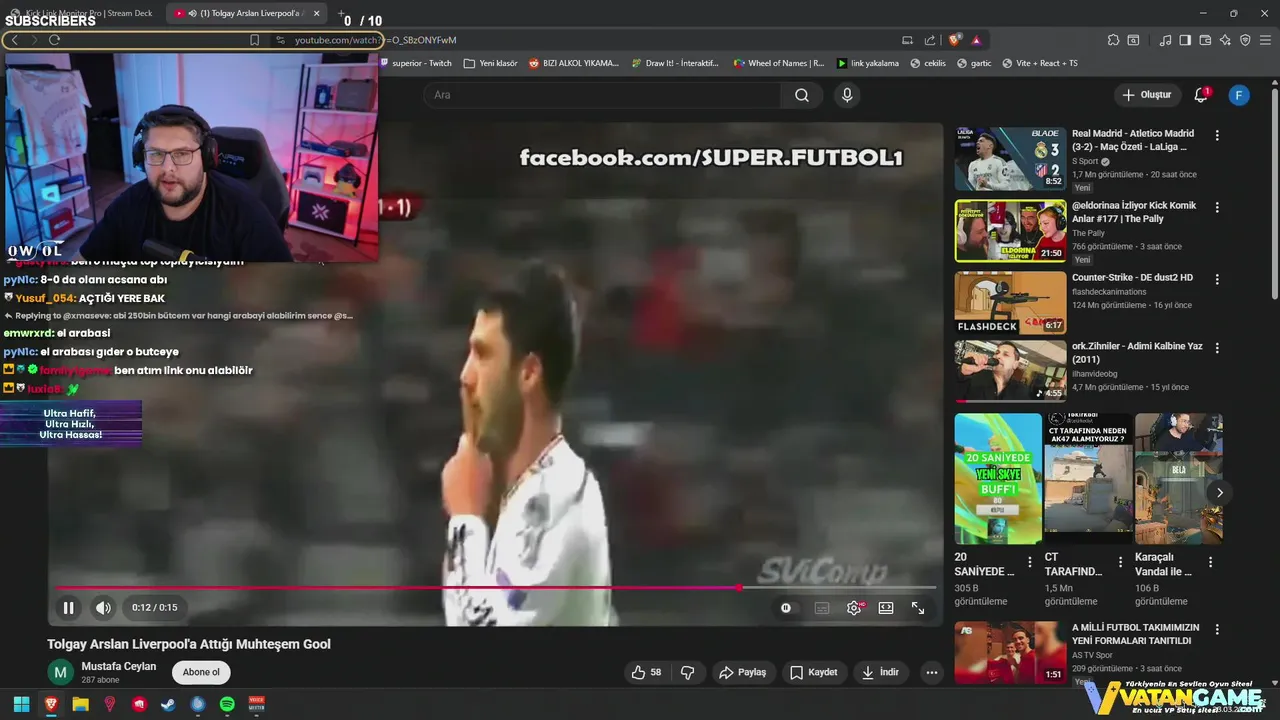Mute the video with the speaker icon

[x=103, y=607]
